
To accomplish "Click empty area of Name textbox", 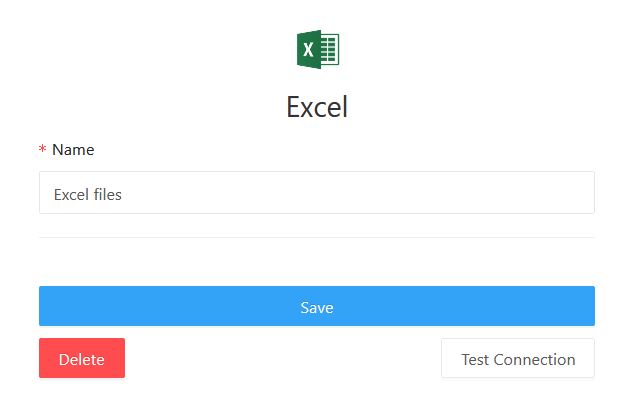I will coord(359,192).
